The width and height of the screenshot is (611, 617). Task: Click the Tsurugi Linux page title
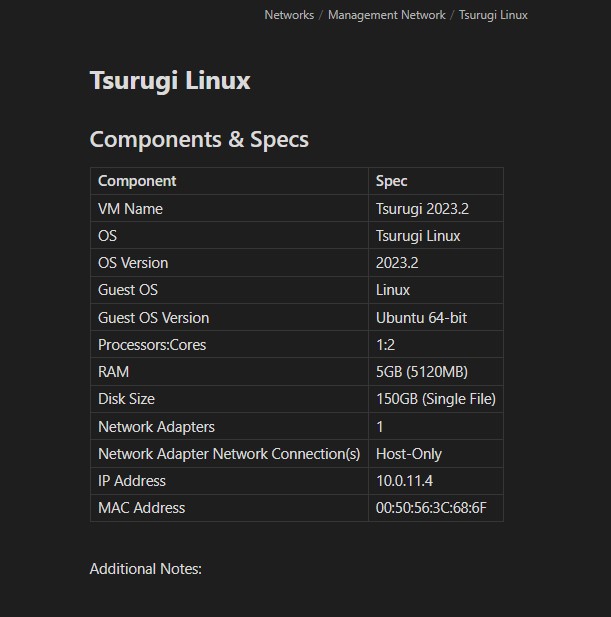pos(170,81)
